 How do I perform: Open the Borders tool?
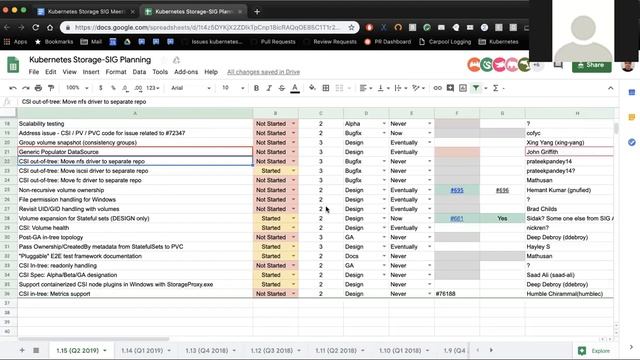(326, 88)
